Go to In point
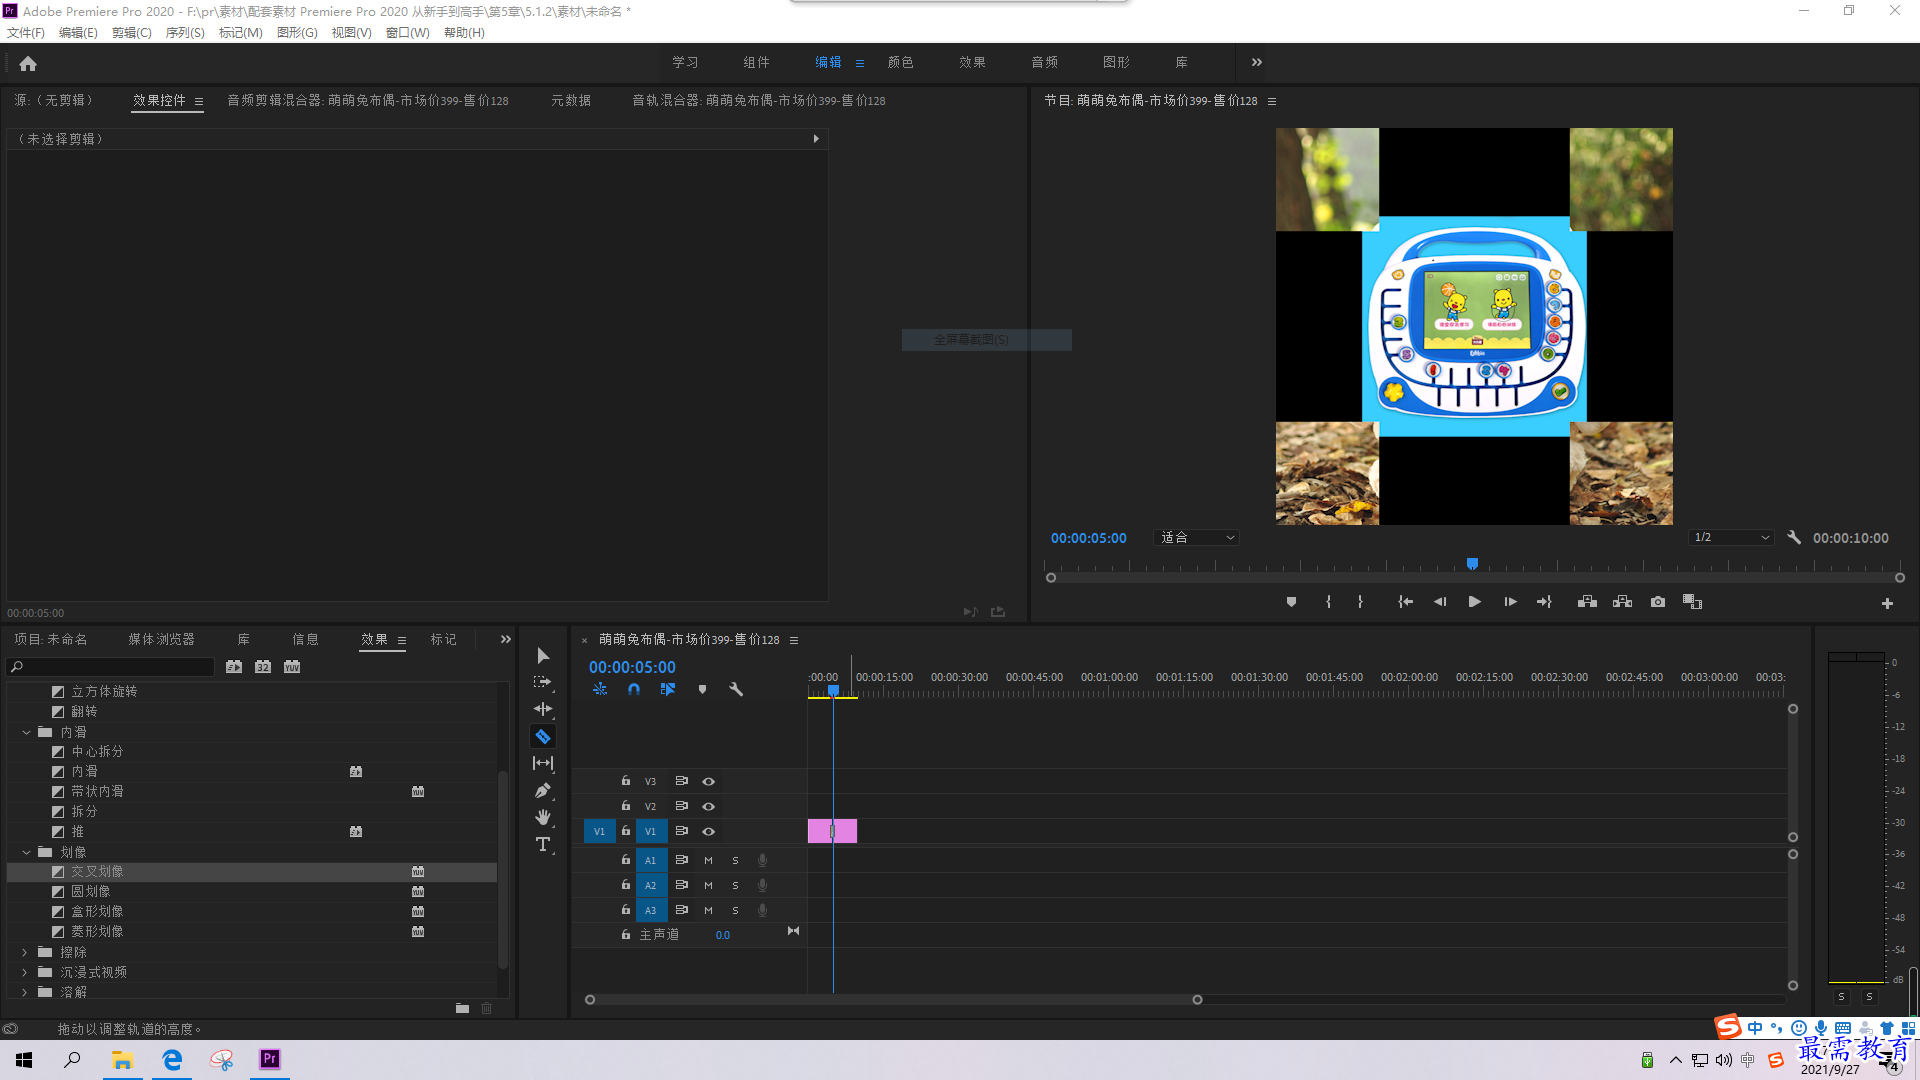1920x1080 pixels. (x=1405, y=602)
